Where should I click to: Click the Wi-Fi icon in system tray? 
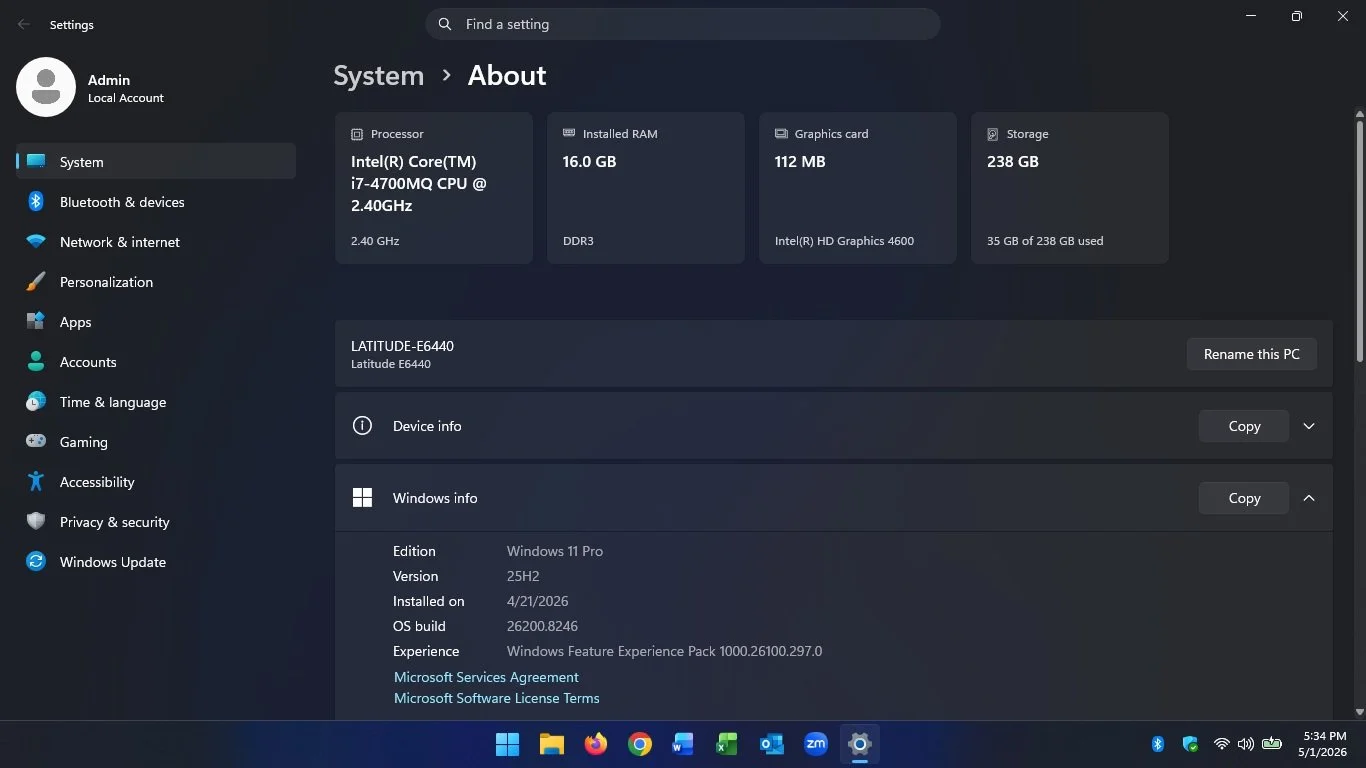tap(1221, 744)
